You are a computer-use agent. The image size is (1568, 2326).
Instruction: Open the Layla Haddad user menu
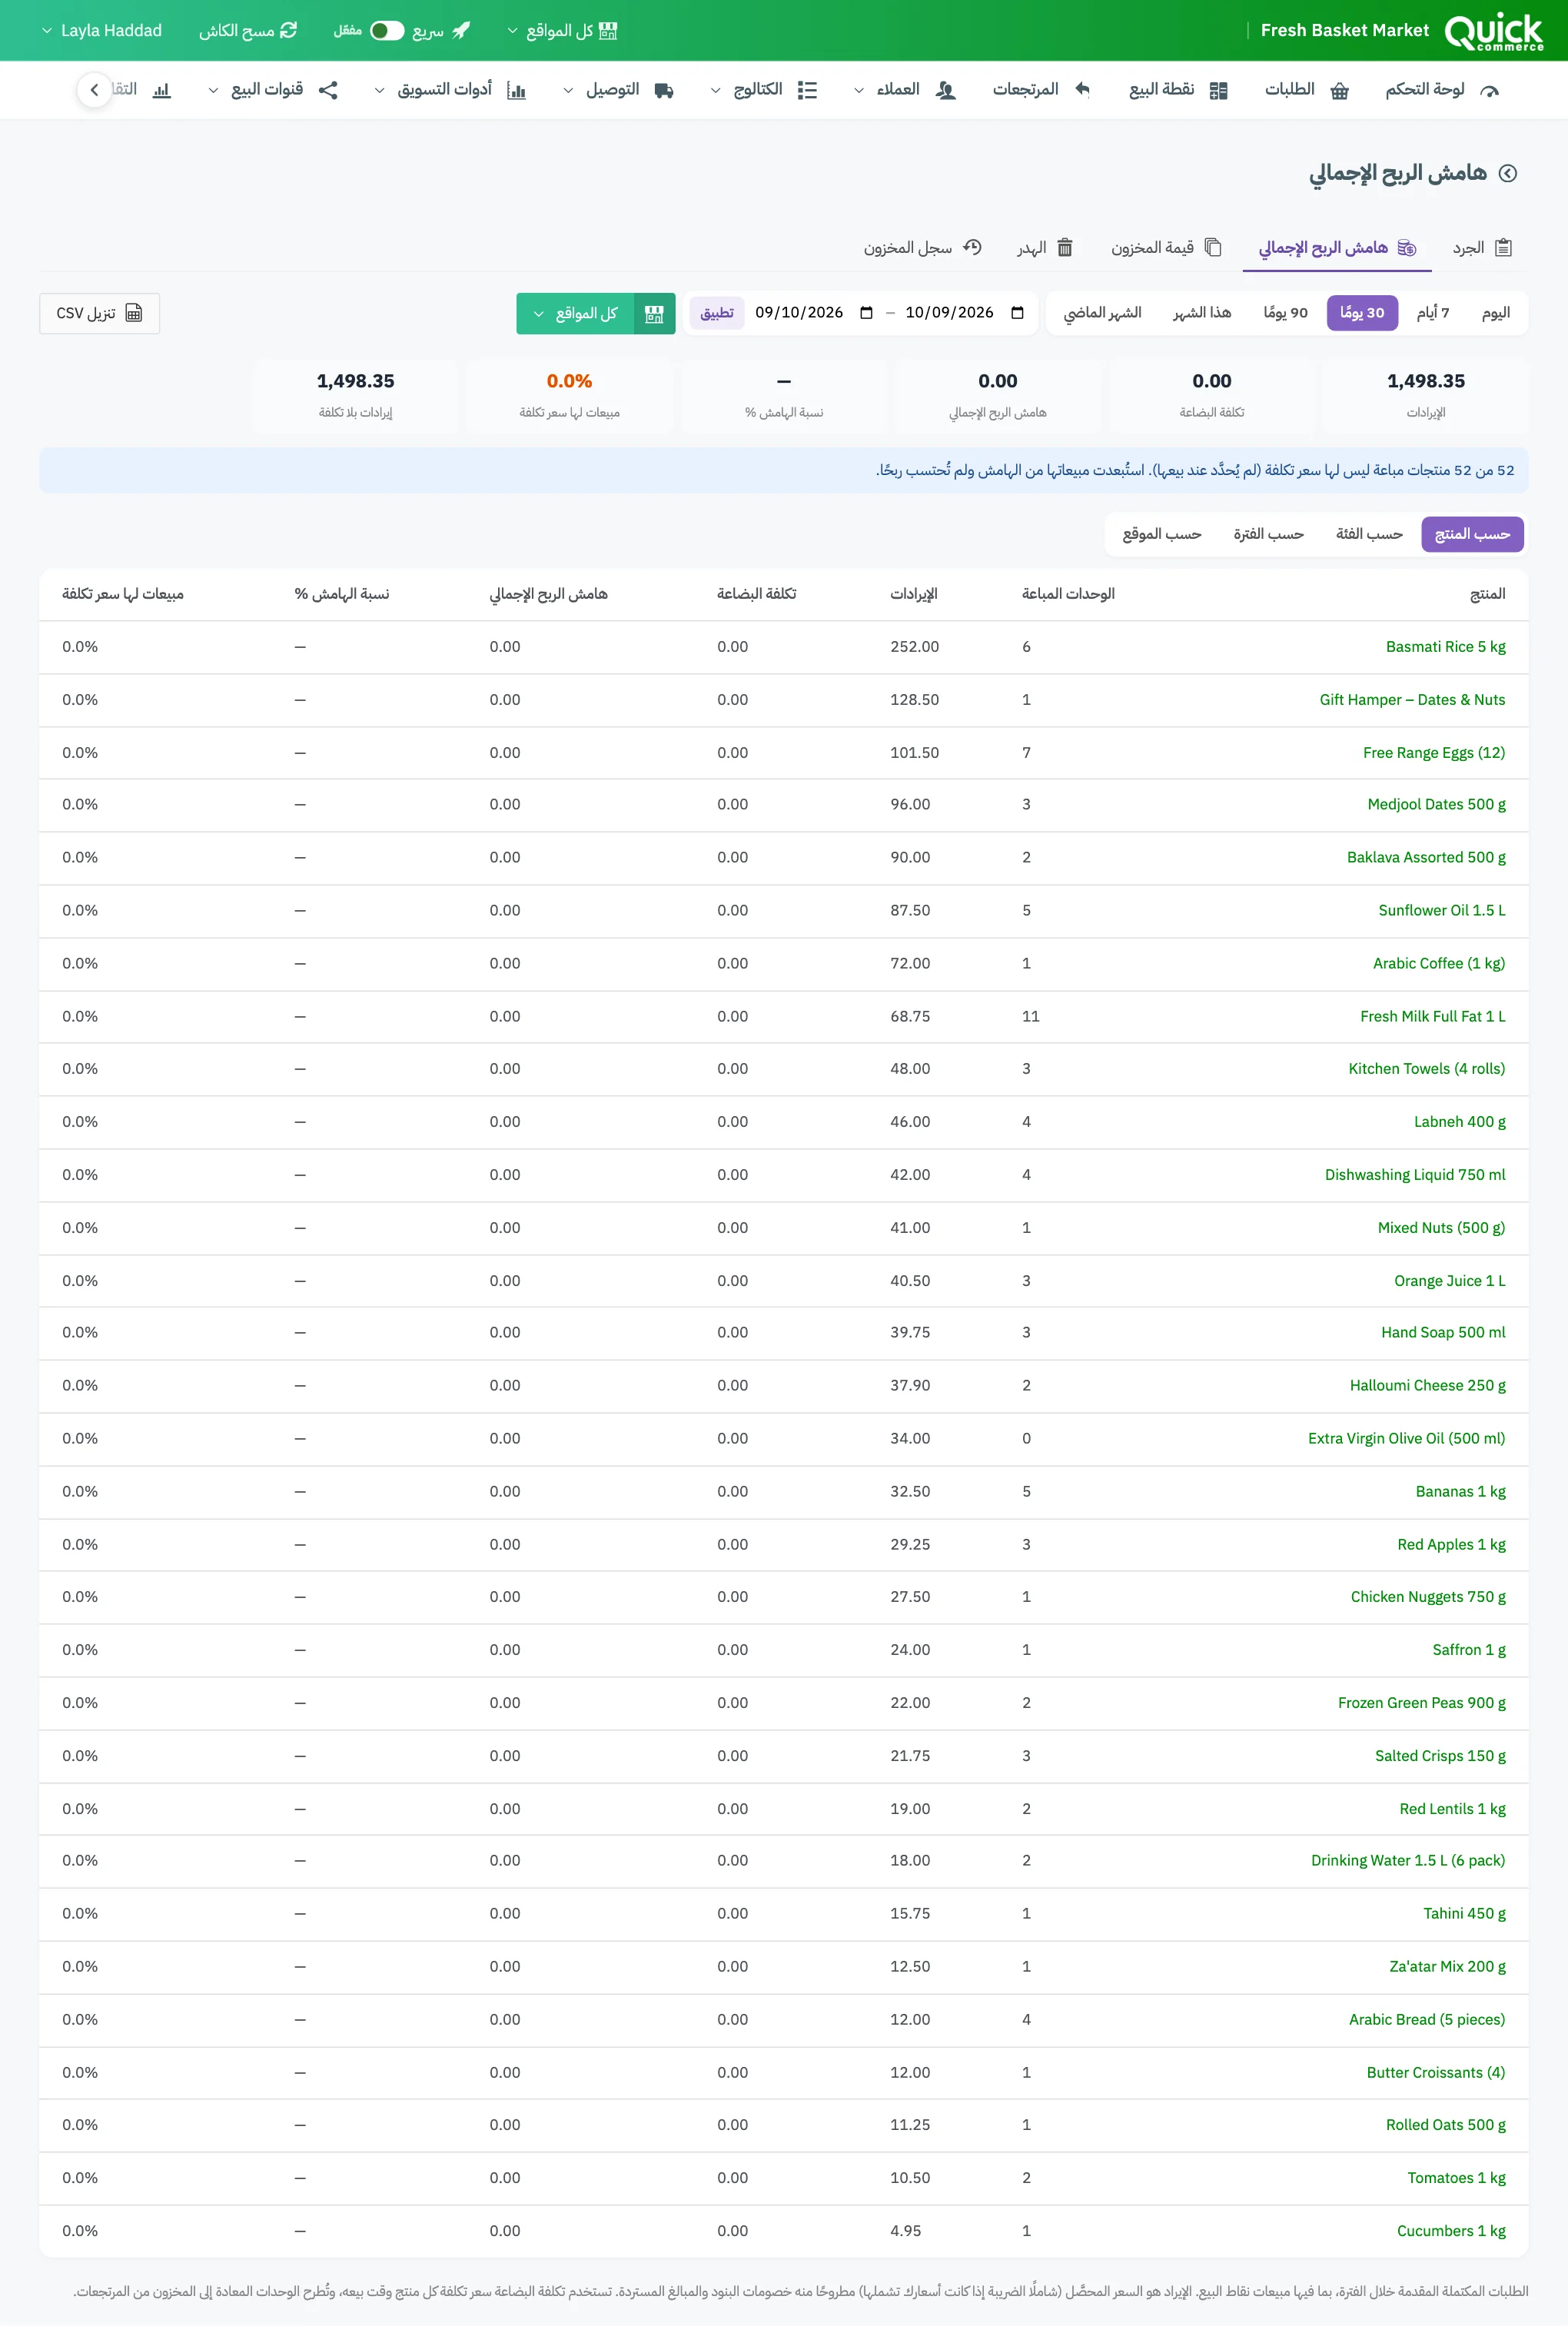coord(101,31)
